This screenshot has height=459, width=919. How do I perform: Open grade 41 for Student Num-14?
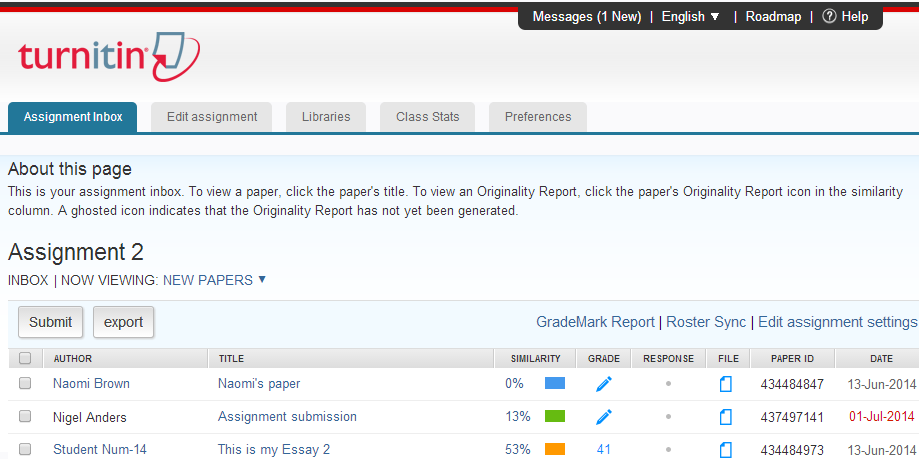pyautogui.click(x=604, y=450)
